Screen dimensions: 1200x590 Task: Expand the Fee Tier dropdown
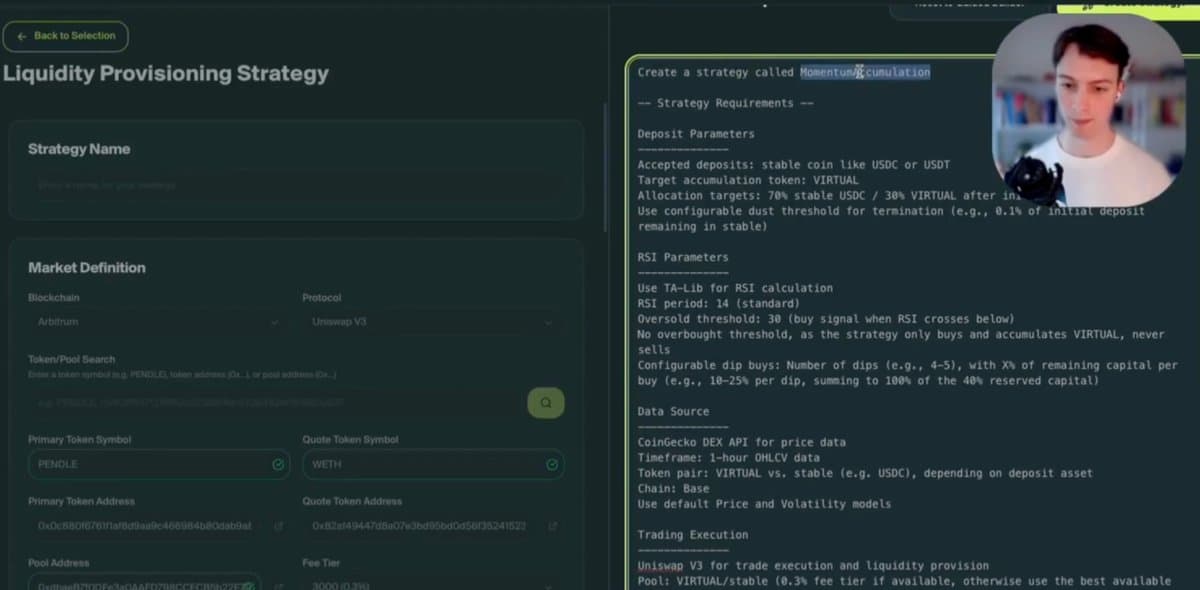pos(428,583)
